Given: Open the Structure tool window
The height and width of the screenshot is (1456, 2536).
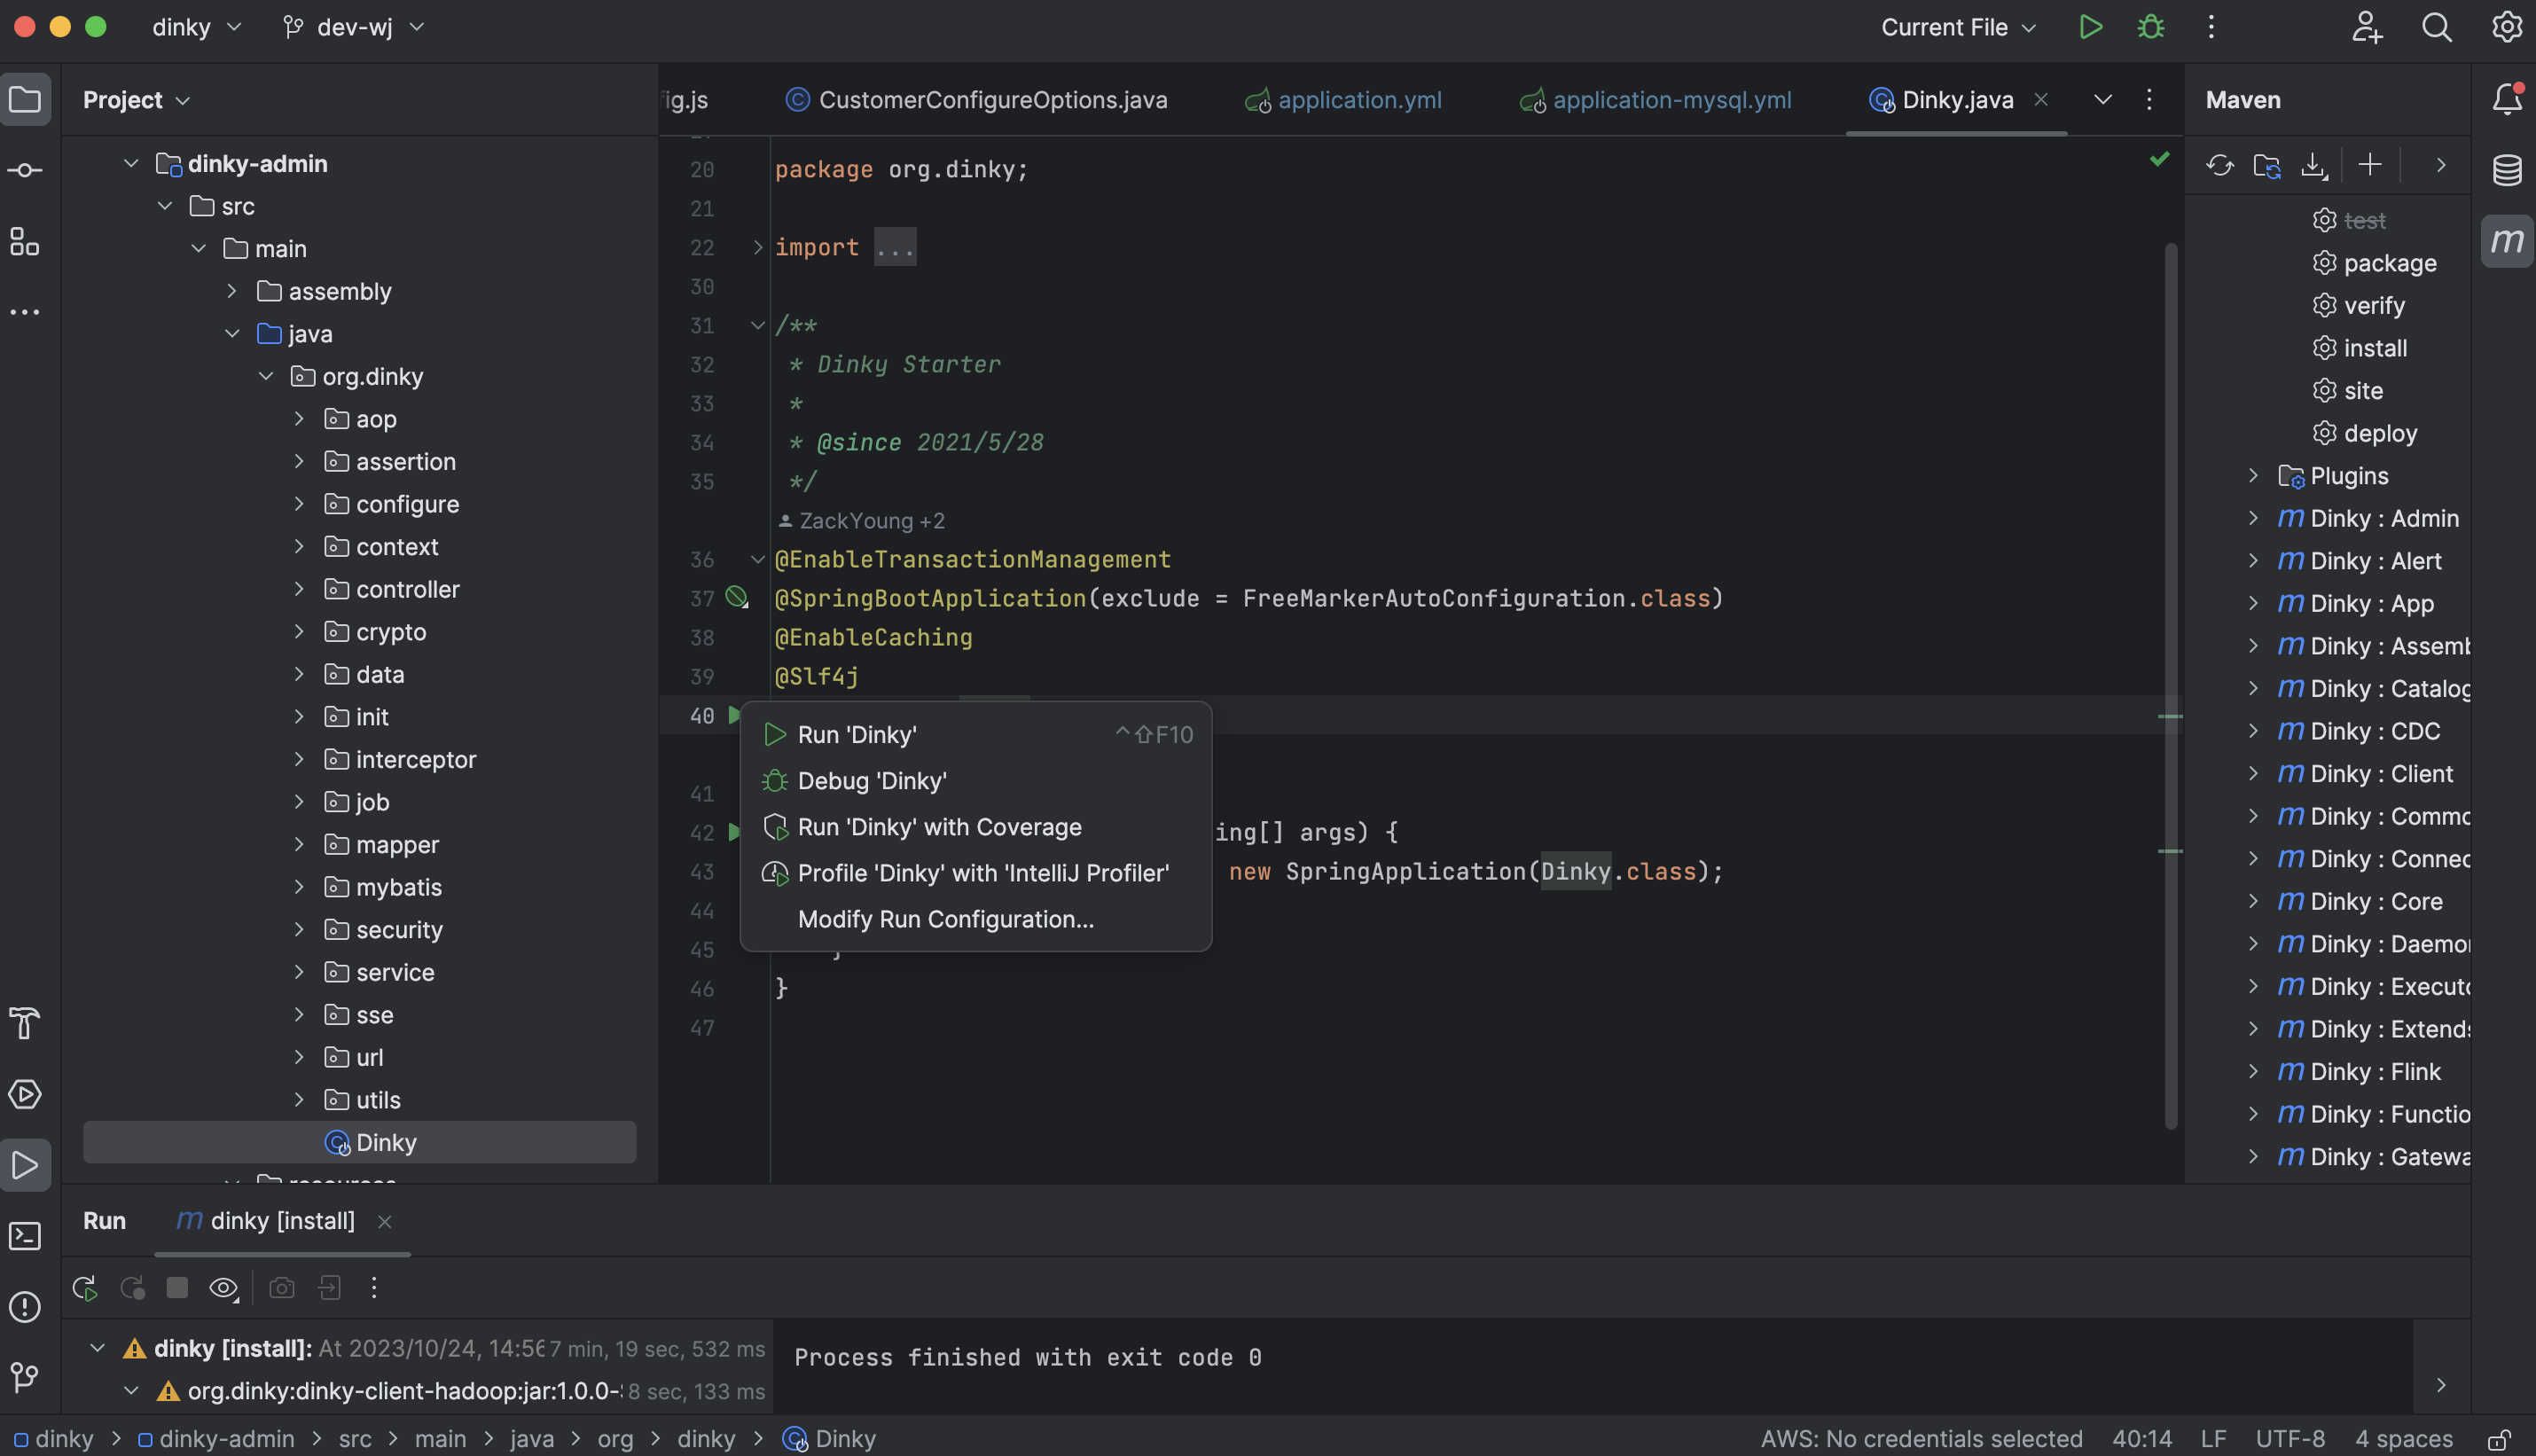Looking at the screenshot, I should point(25,242).
